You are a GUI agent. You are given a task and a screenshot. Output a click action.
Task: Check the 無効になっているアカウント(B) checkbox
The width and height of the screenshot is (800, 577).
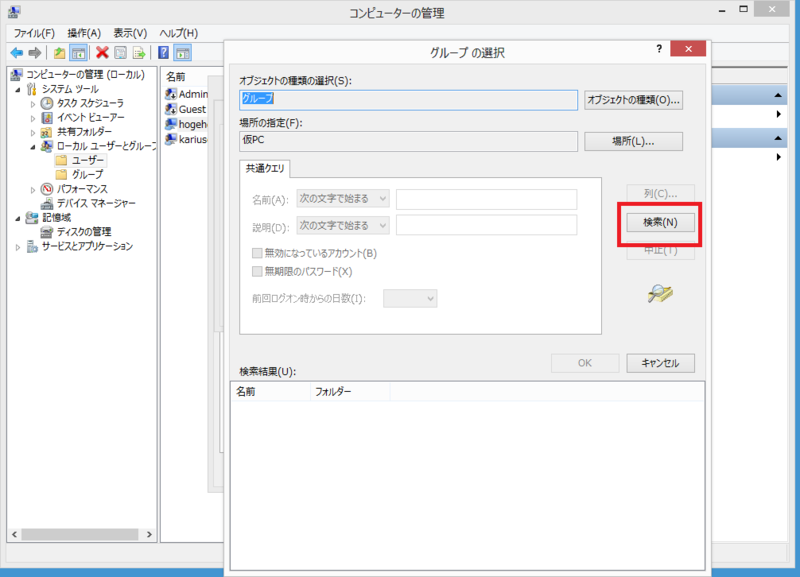point(255,253)
